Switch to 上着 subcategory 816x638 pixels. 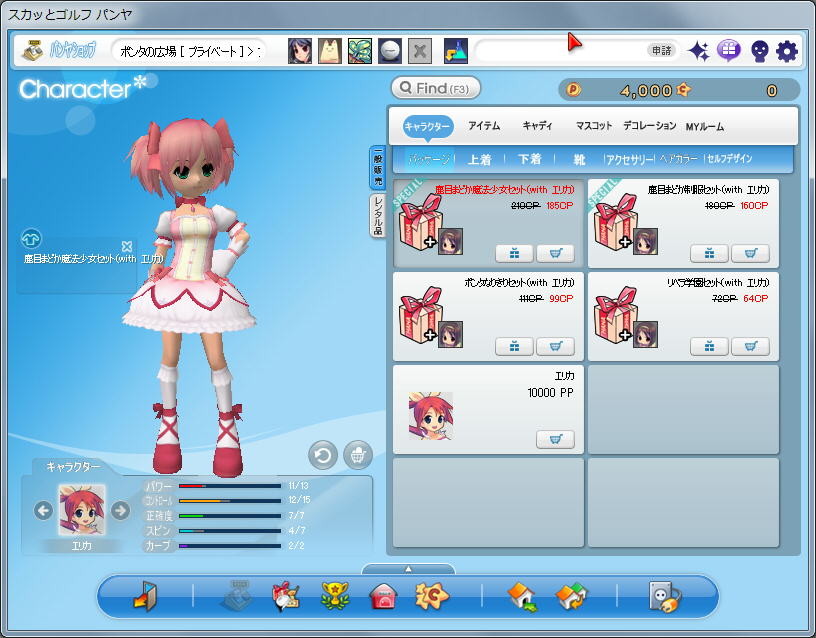479,159
